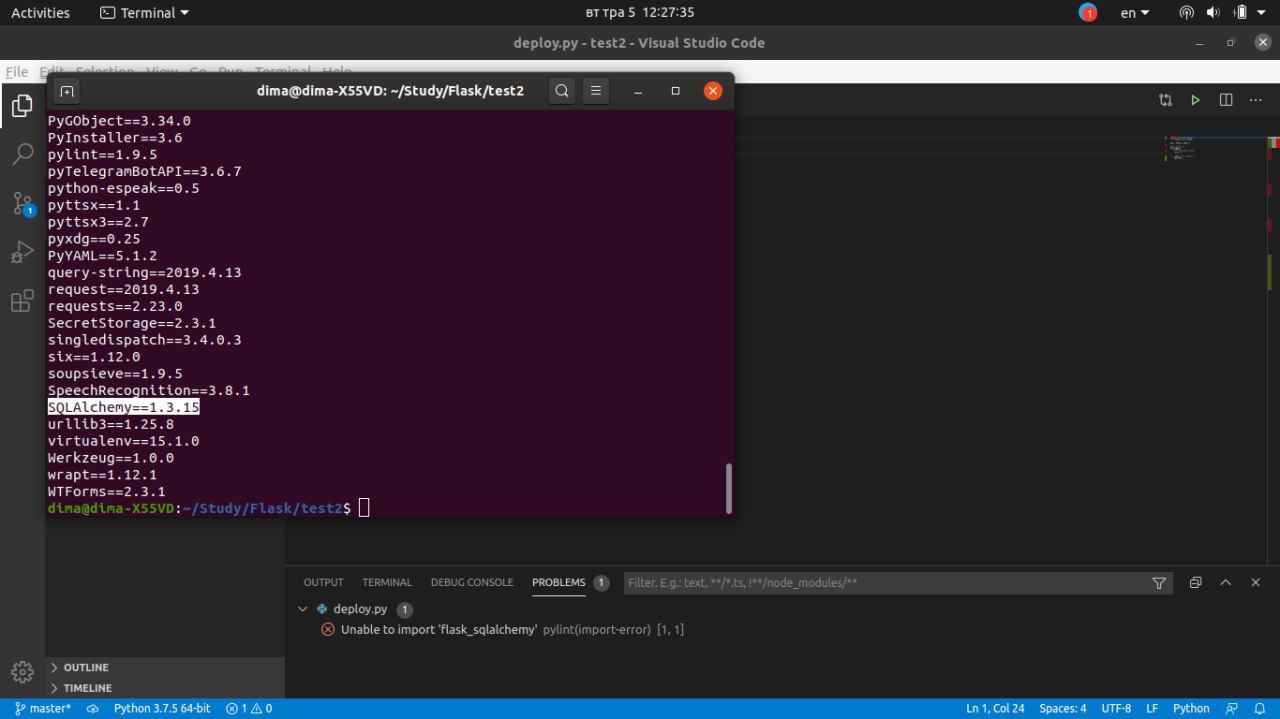Run Python file with play icon
1280x719 pixels.
(x=1195, y=100)
